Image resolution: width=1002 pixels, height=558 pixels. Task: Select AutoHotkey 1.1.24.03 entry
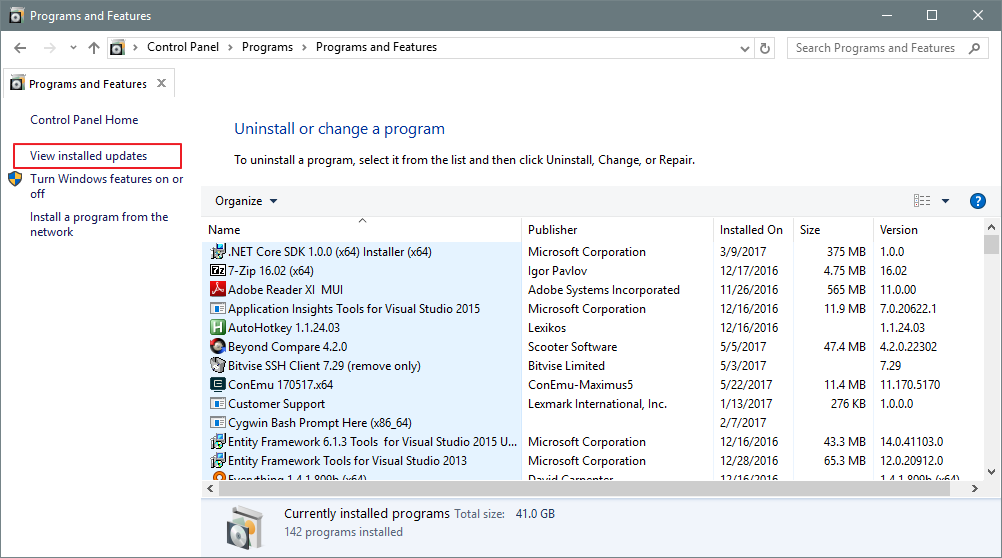coord(284,328)
